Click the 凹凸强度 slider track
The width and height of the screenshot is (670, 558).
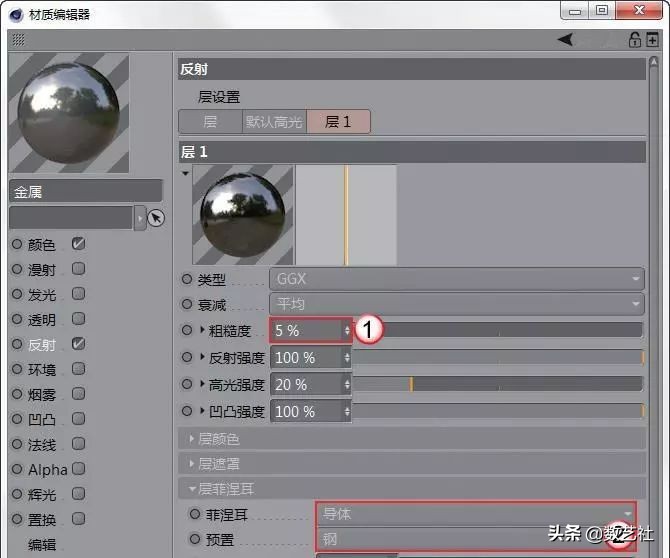pos(498,411)
